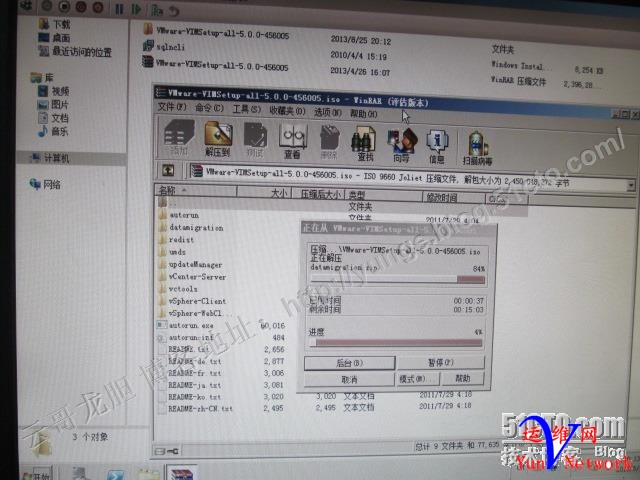Click the 测试 (Test) toolbar icon
This screenshot has width=640, height=480.
(255, 140)
